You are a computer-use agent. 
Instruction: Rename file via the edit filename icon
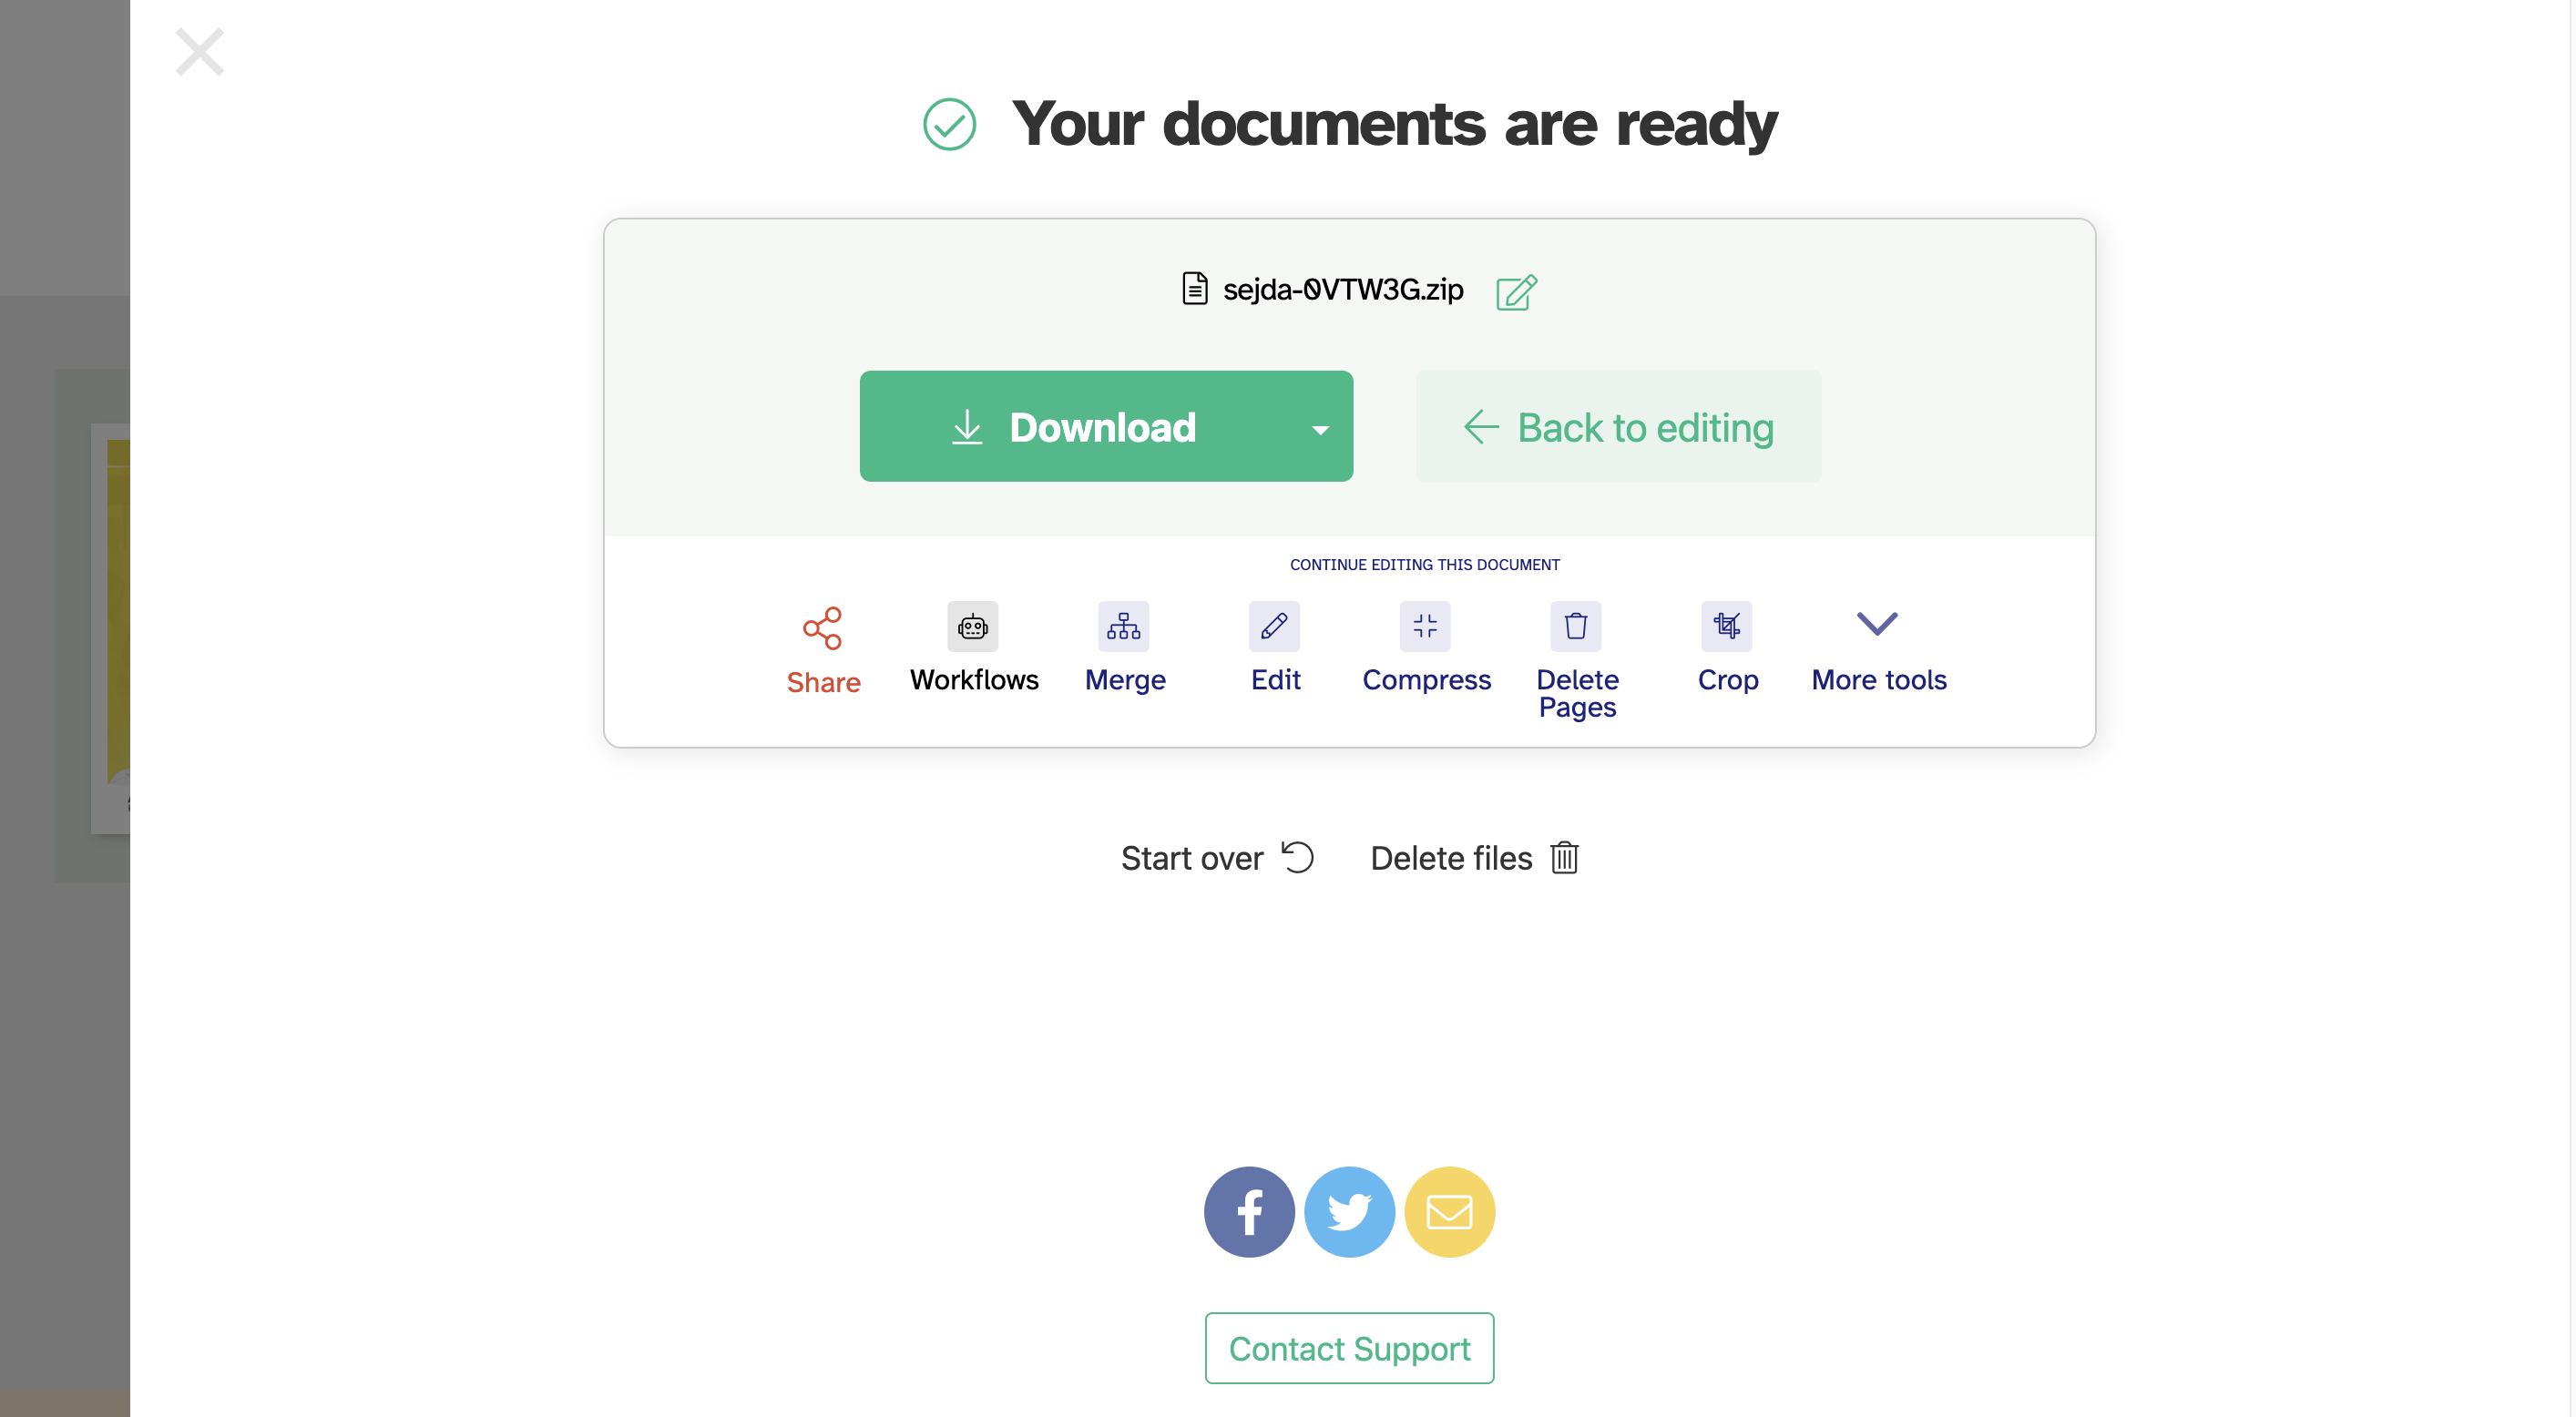[1516, 292]
